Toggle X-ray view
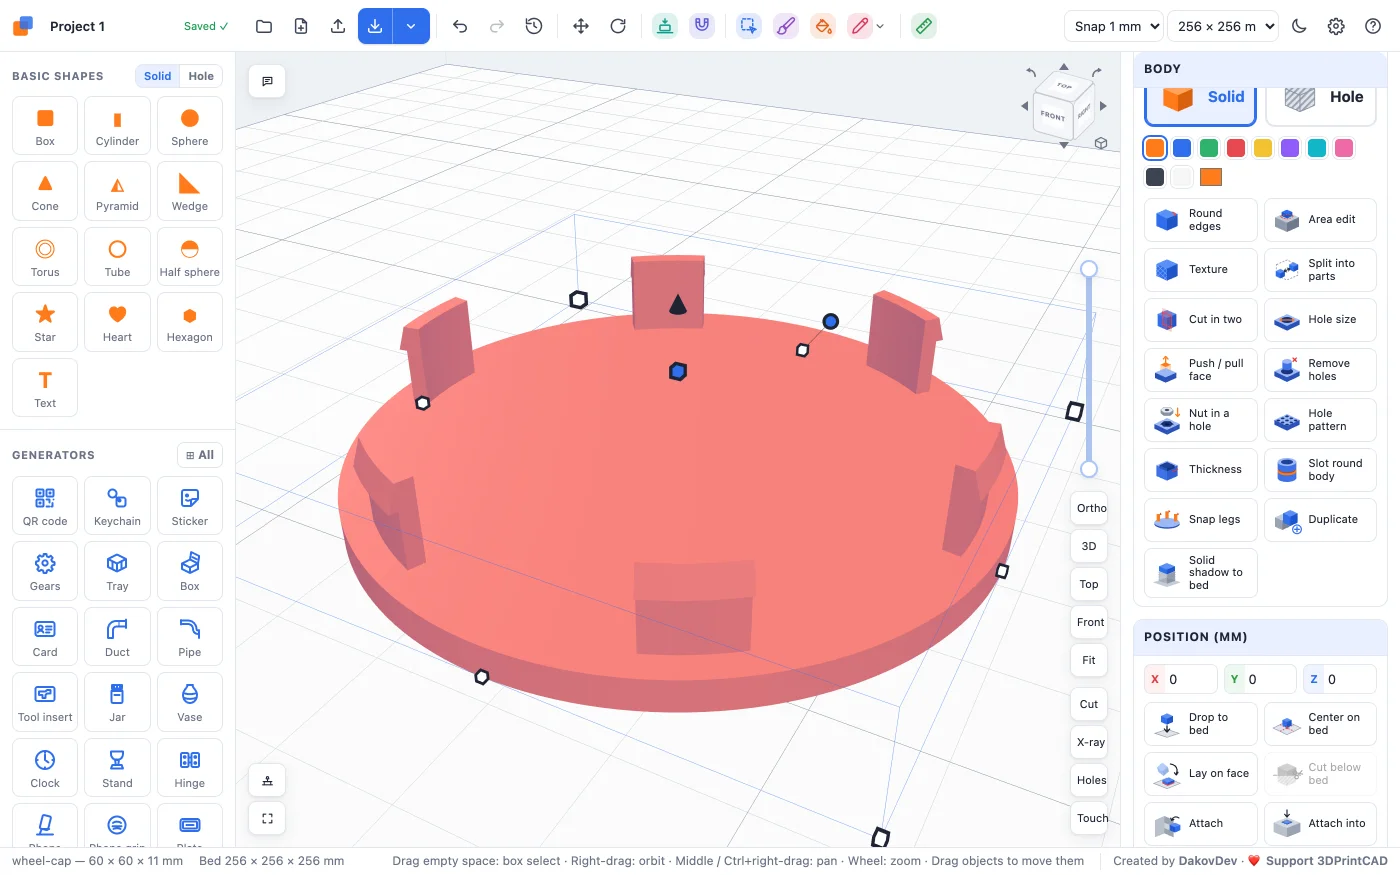Image resolution: width=1400 pixels, height=875 pixels. click(x=1089, y=742)
